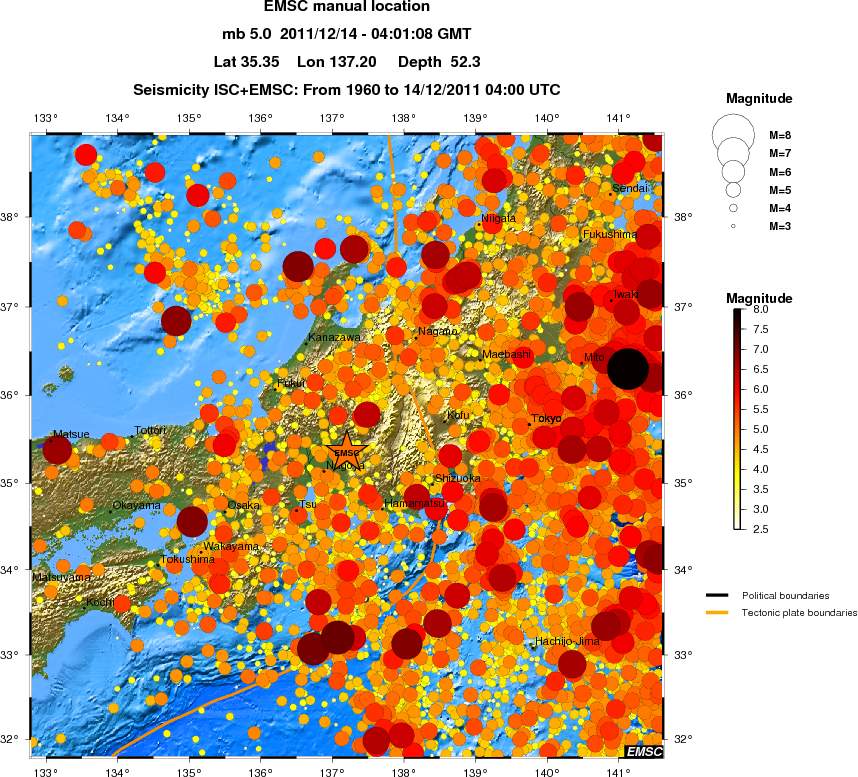
Task: Click the Kanazawa city label
Action: click(x=334, y=337)
